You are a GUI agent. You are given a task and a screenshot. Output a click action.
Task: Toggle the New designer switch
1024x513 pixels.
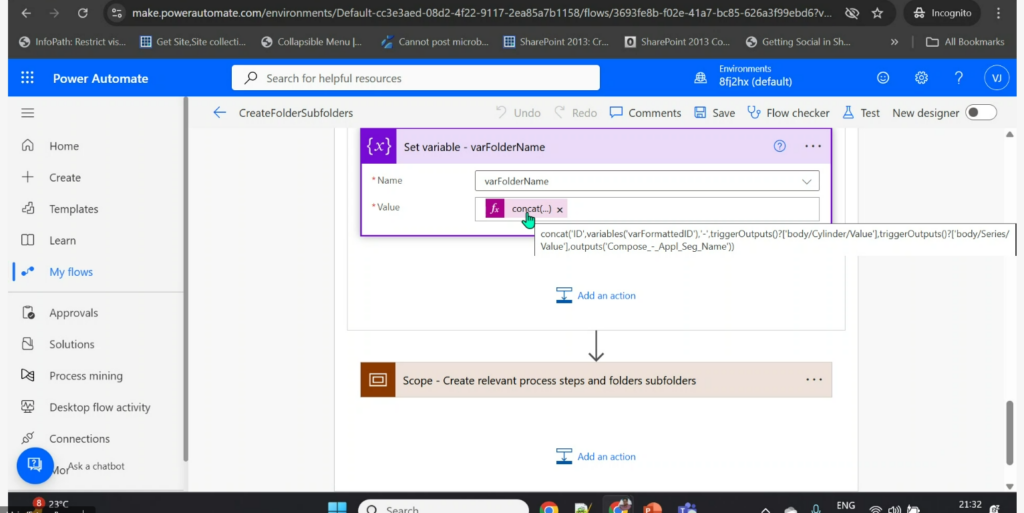[x=981, y=112]
